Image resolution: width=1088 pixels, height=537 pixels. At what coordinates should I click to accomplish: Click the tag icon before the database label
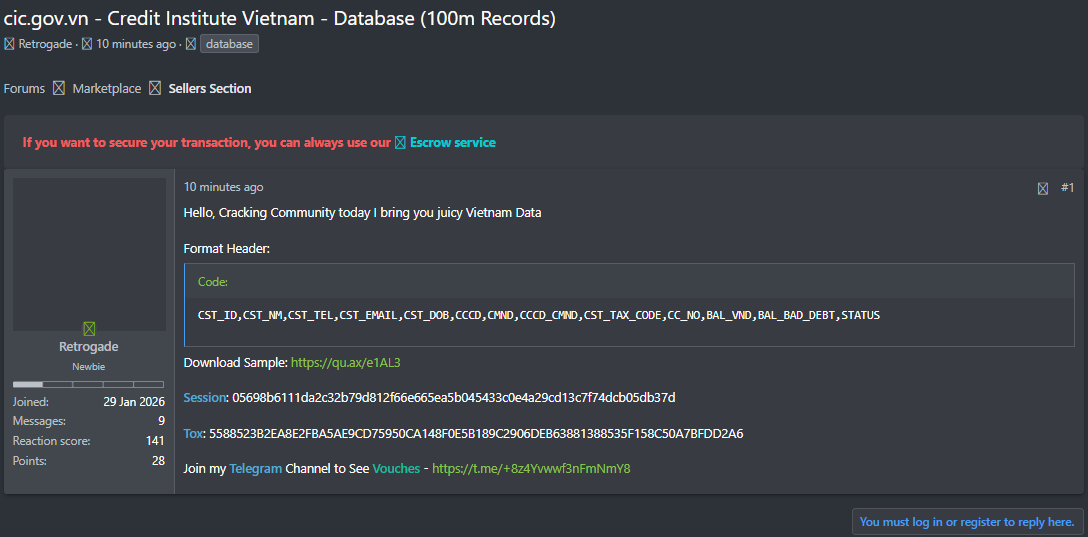click(191, 44)
